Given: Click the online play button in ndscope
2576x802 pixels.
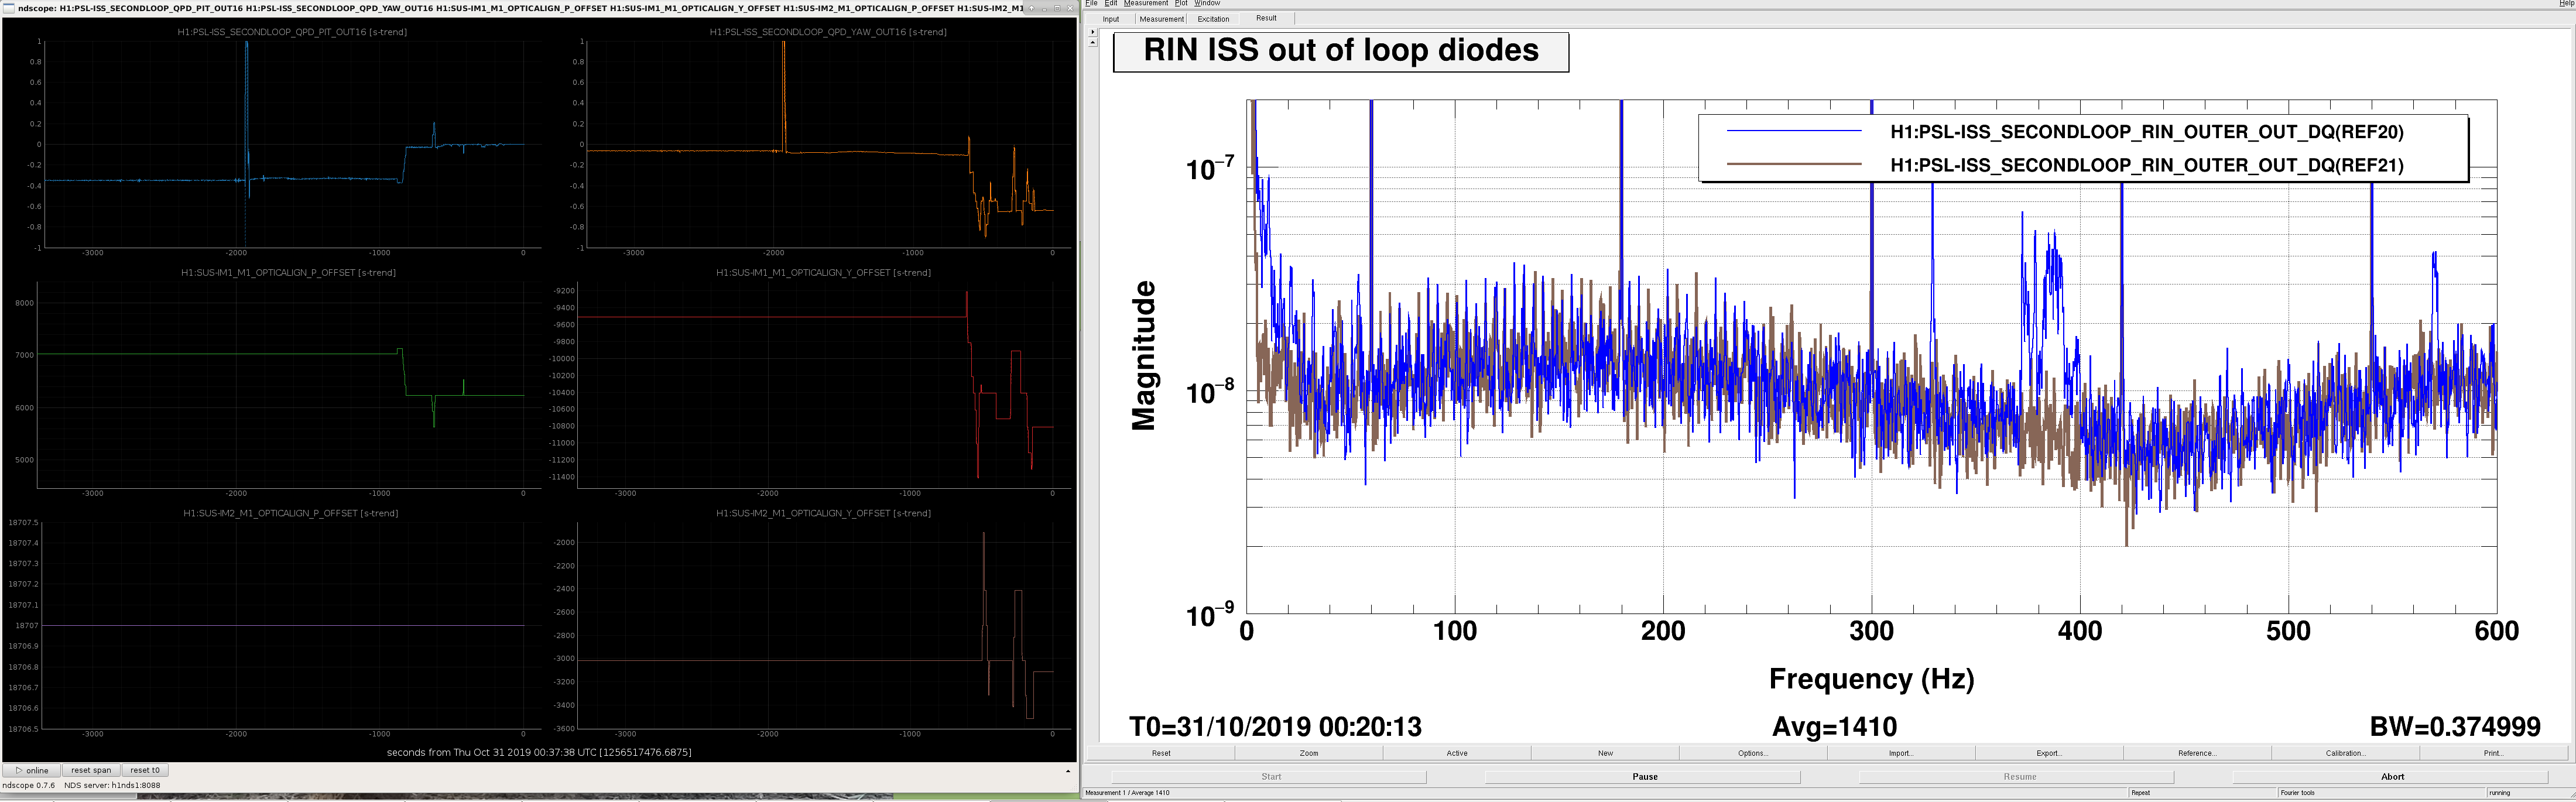Looking at the screenshot, I should [x=31, y=770].
